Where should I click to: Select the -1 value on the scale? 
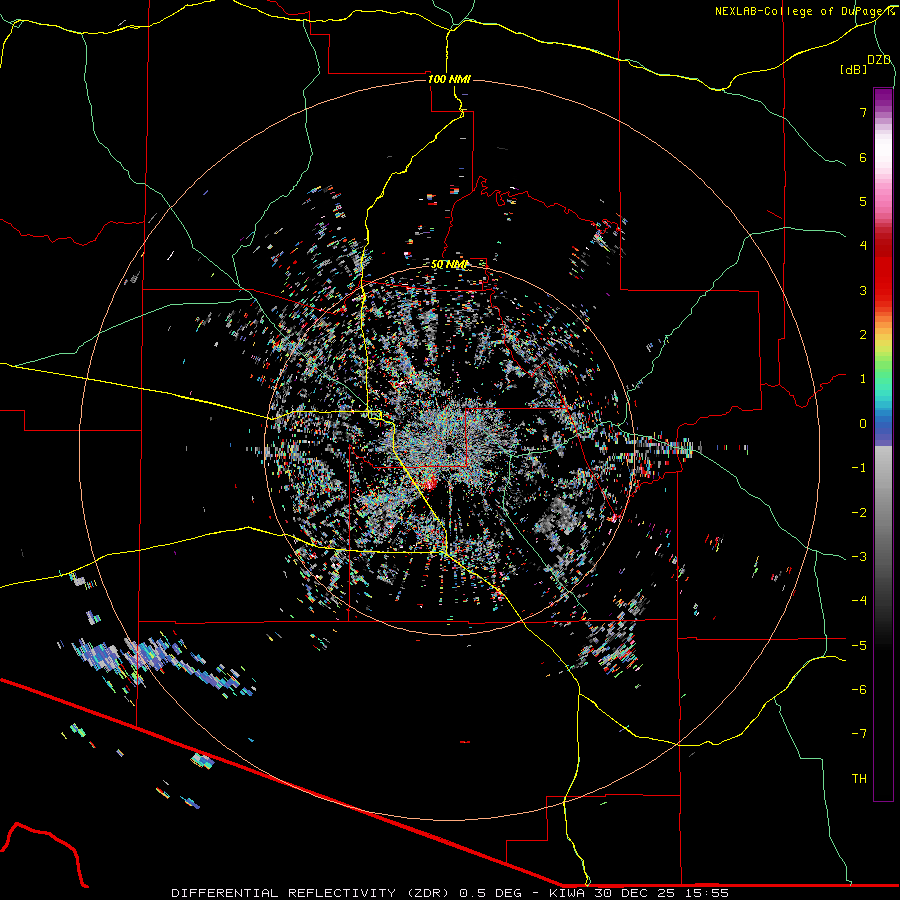[859, 468]
